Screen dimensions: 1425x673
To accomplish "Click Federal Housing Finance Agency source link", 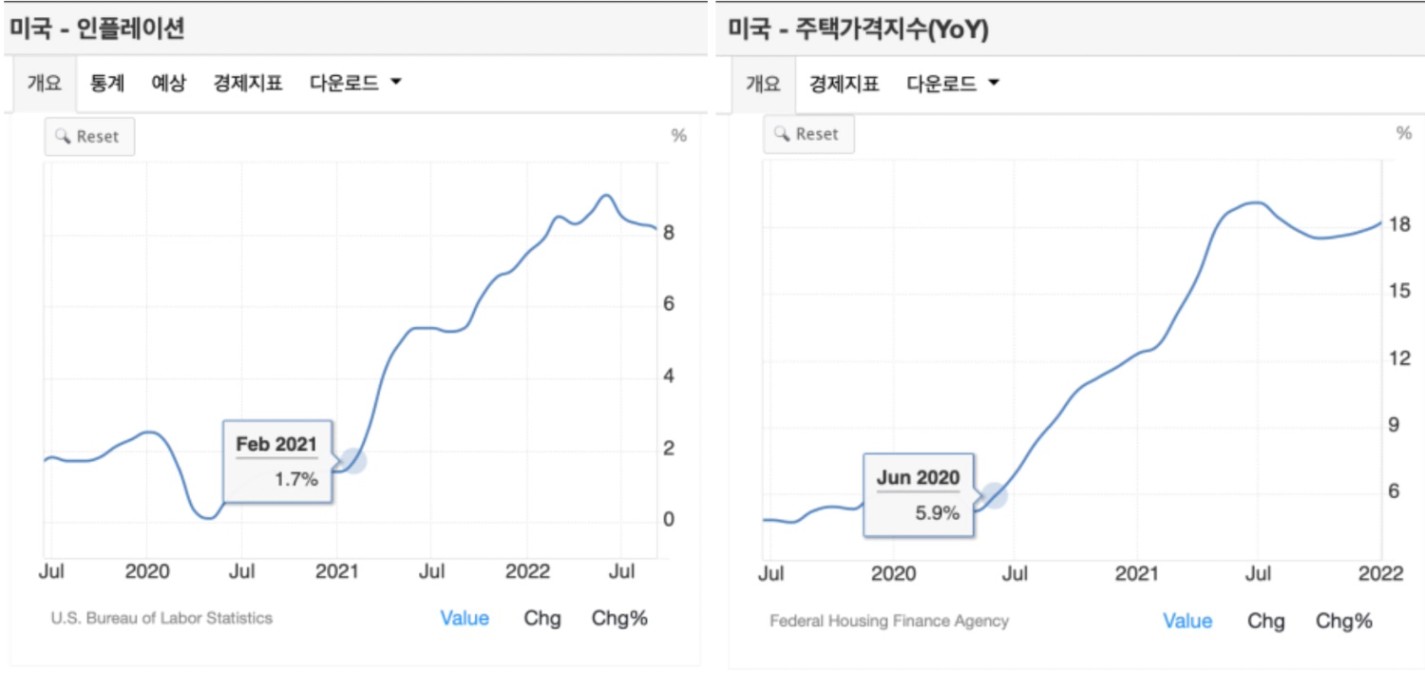I will click(889, 621).
